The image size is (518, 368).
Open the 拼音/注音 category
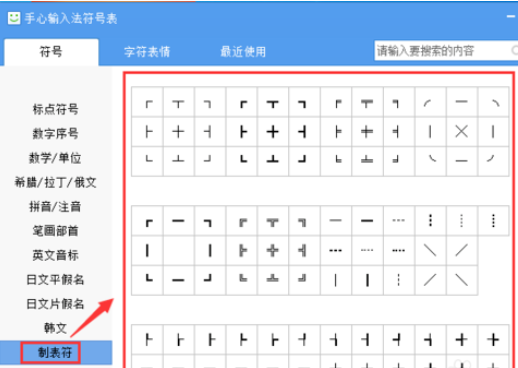55,207
